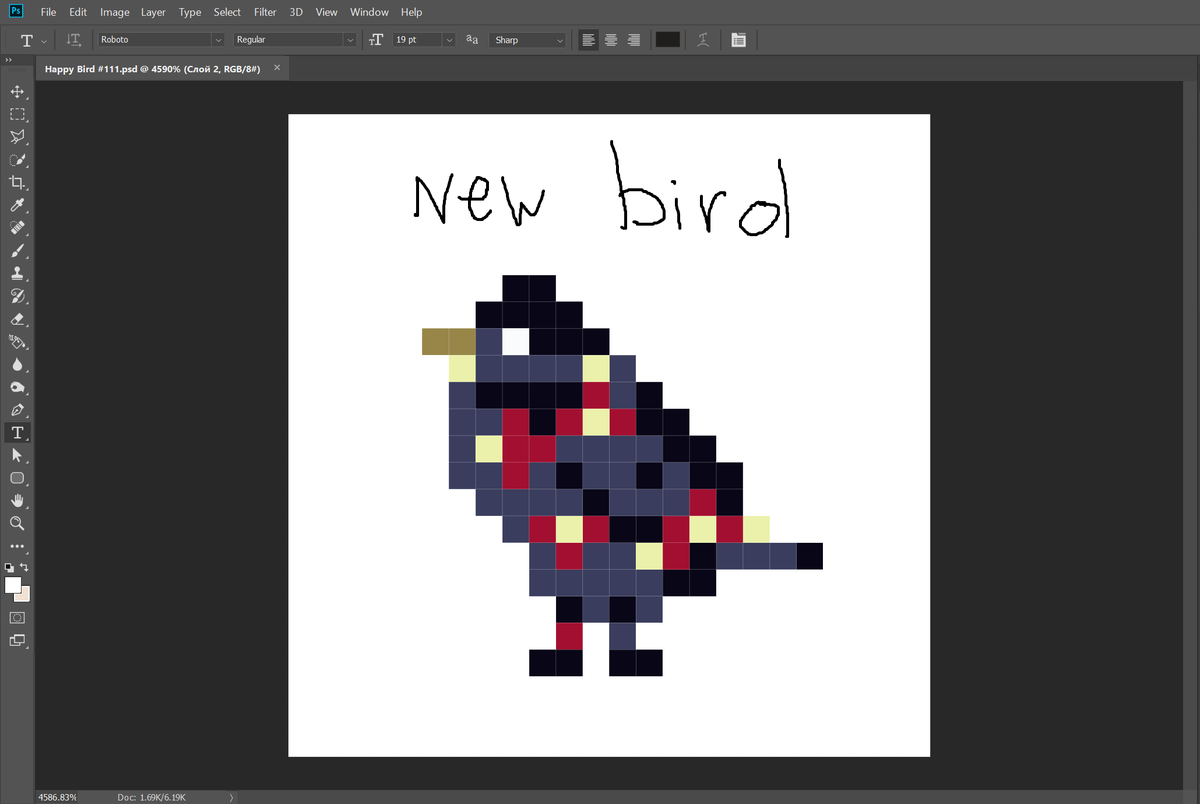
Task: Expand the font size dropdown arrow
Action: (448, 40)
